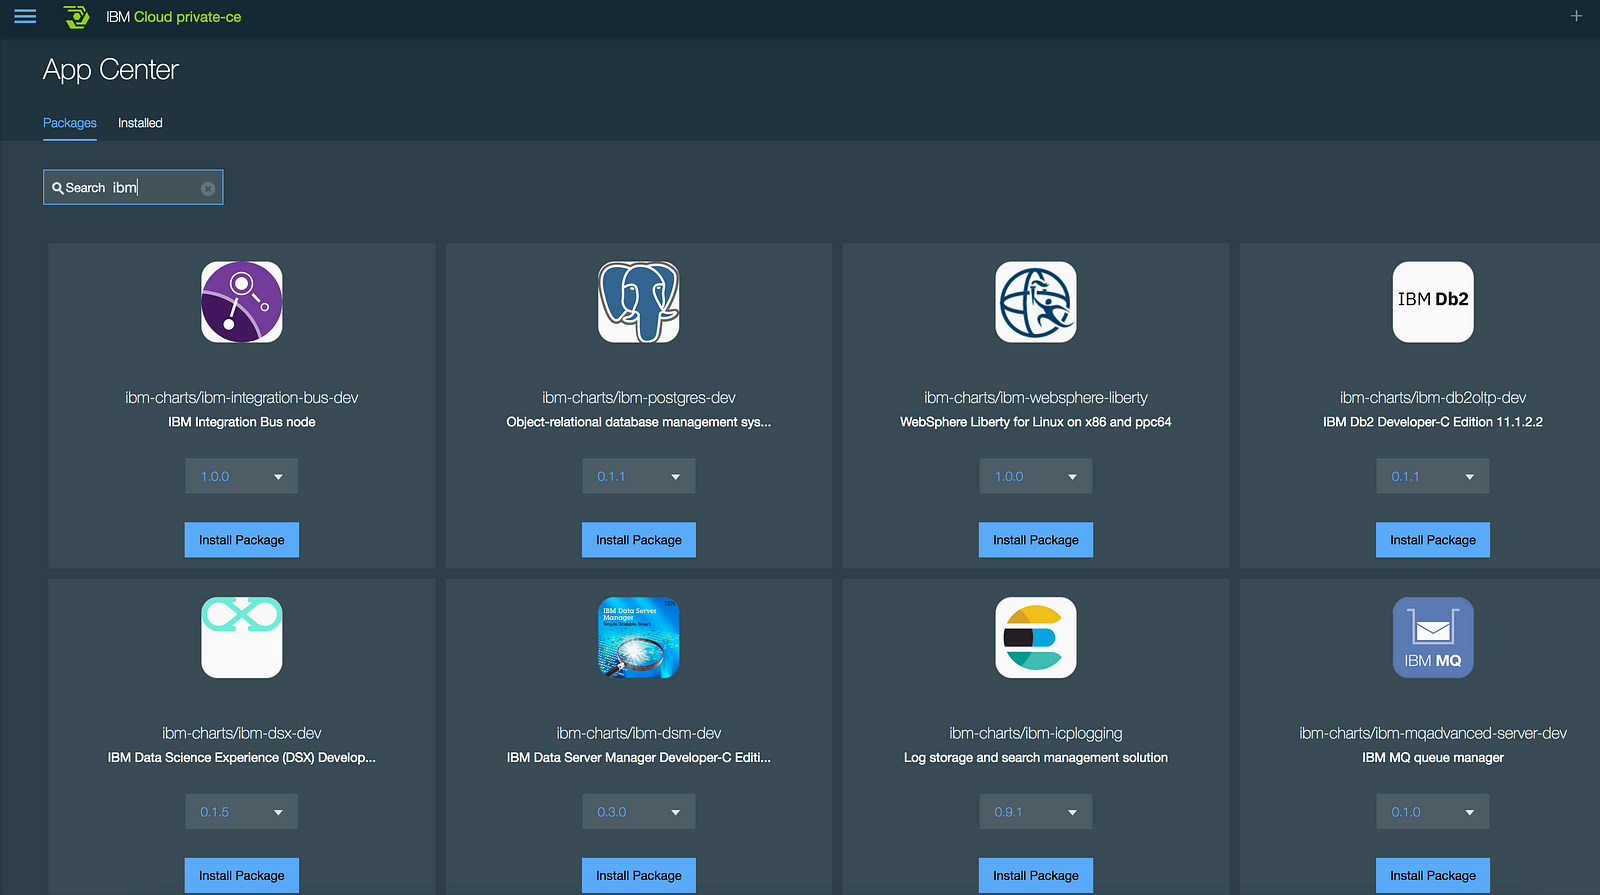Expand version dropdown for ibm-icplogging

coord(1036,812)
